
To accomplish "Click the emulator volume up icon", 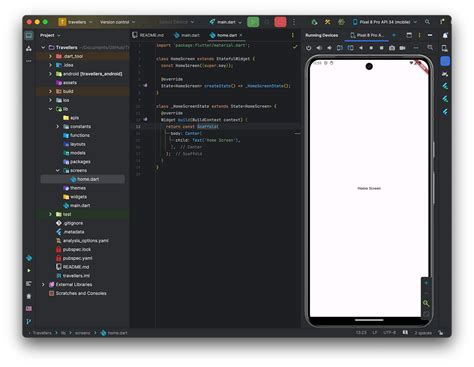I will click(319, 48).
